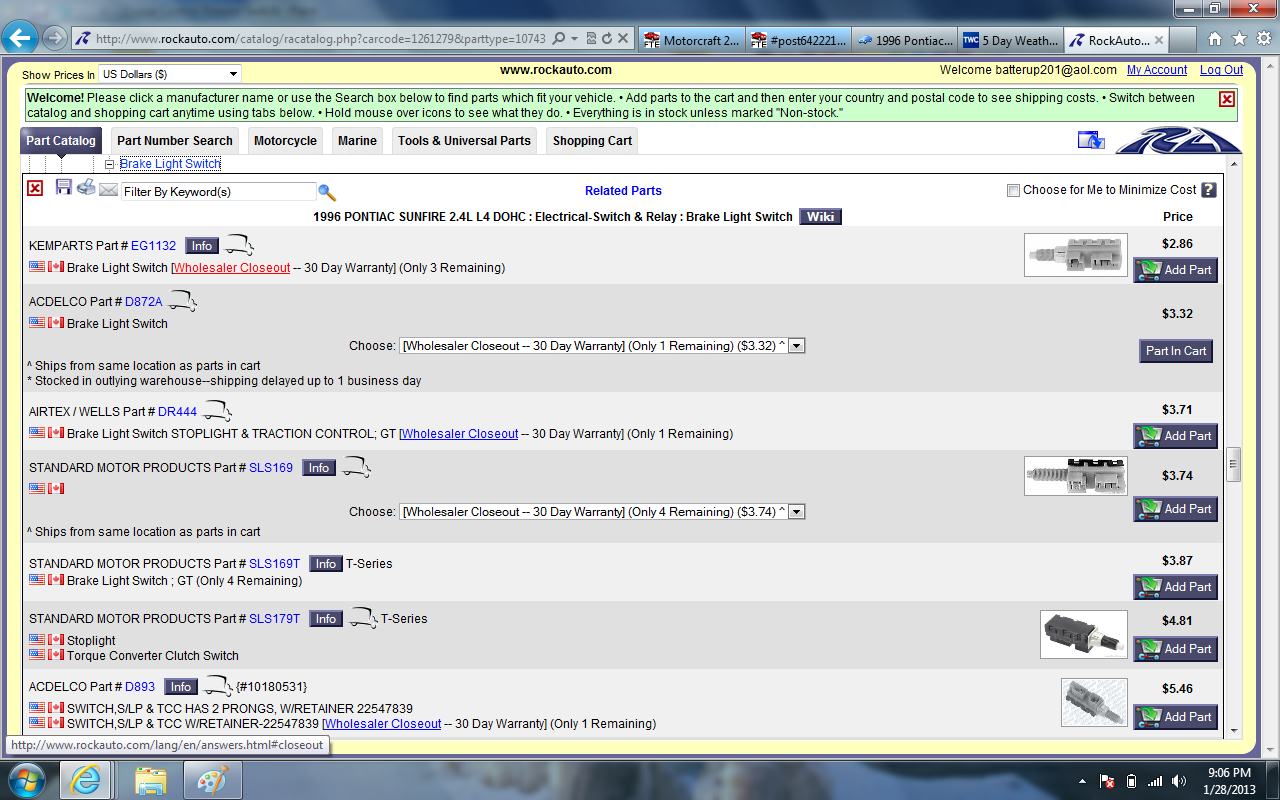This screenshot has height=800, width=1280.
Task: Open the Windows Start menu
Action: pyautogui.click(x=25, y=780)
